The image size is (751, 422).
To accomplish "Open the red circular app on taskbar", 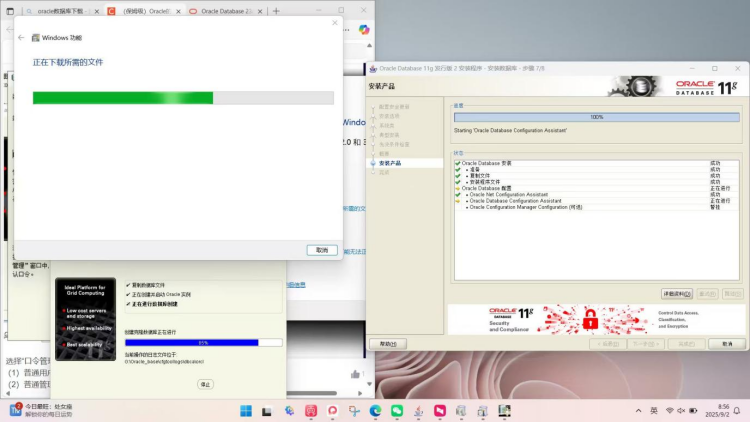I will (332, 411).
